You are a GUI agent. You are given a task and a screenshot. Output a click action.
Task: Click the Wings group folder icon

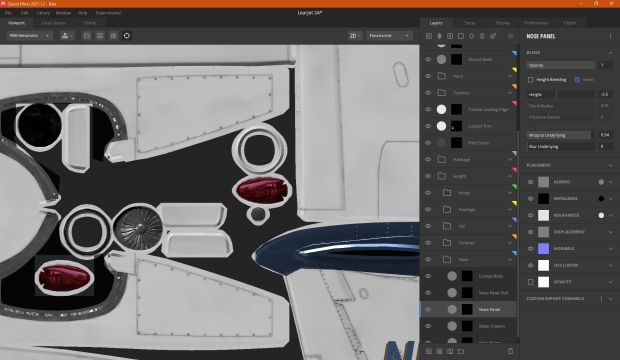point(447,193)
